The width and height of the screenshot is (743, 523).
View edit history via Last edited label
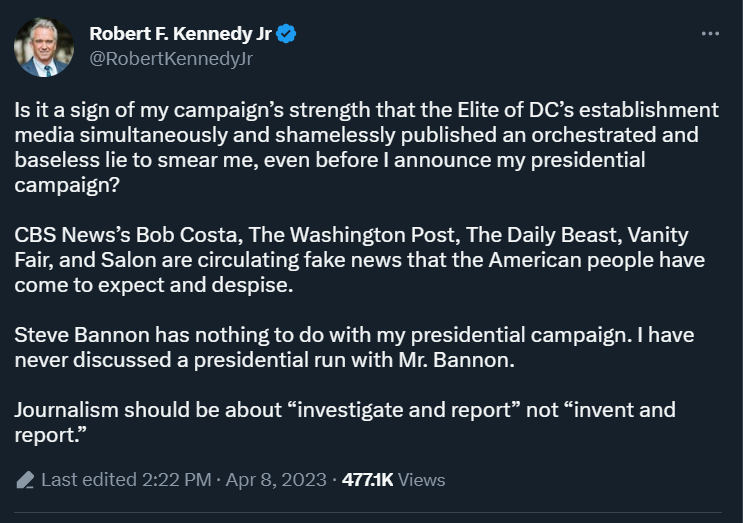click(x=89, y=480)
